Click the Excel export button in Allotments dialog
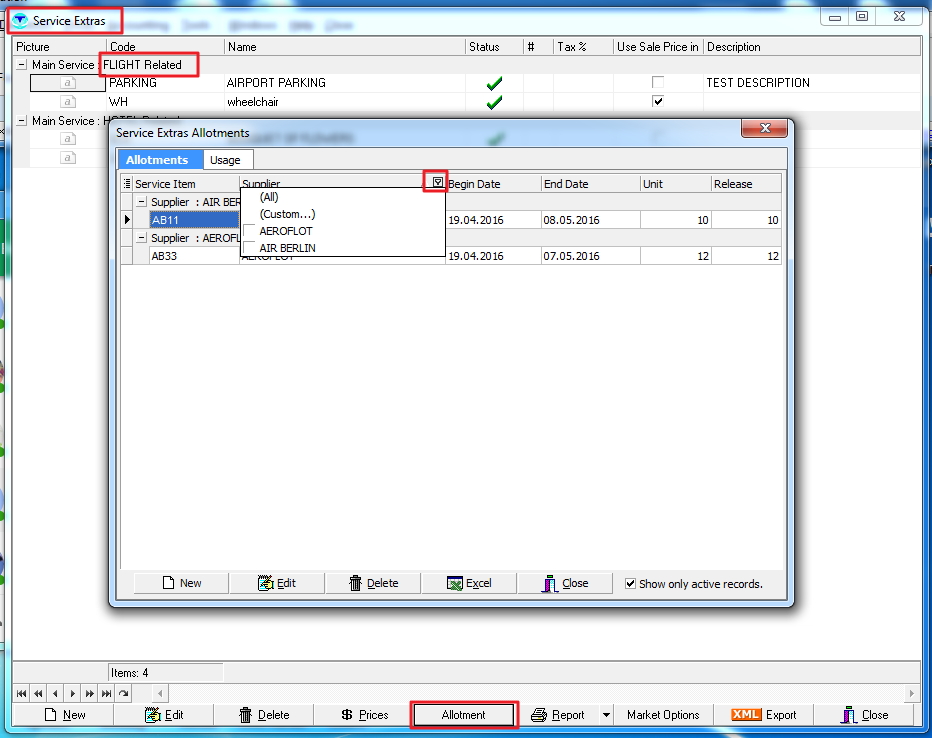Viewport: 932px width, 738px height. [469, 583]
